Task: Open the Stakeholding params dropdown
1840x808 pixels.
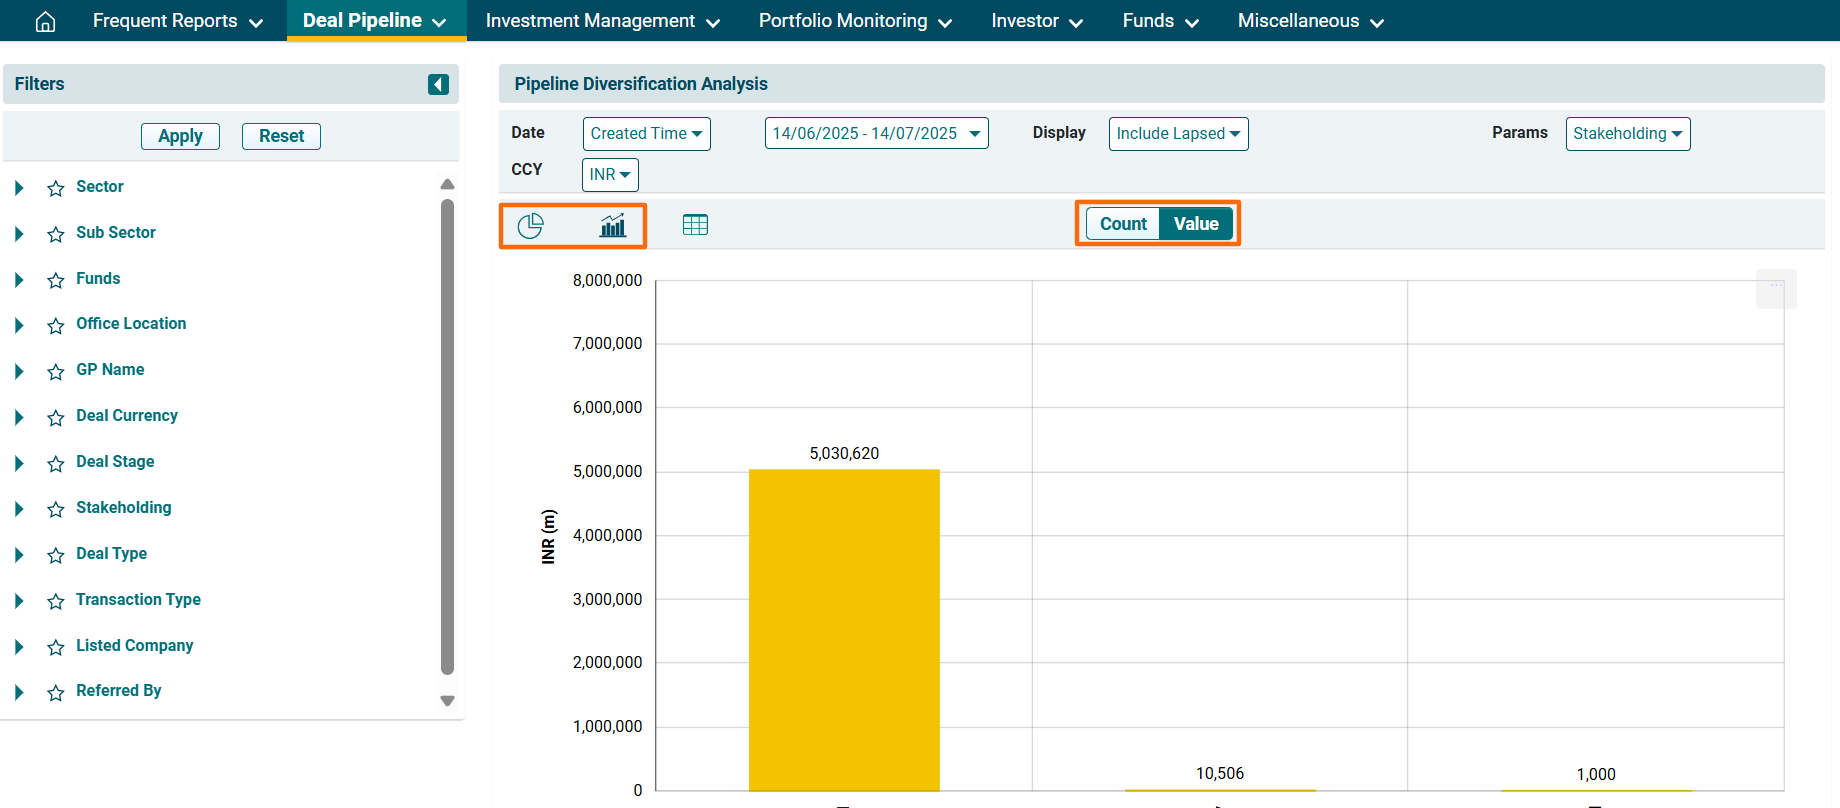Action: pyautogui.click(x=1627, y=134)
